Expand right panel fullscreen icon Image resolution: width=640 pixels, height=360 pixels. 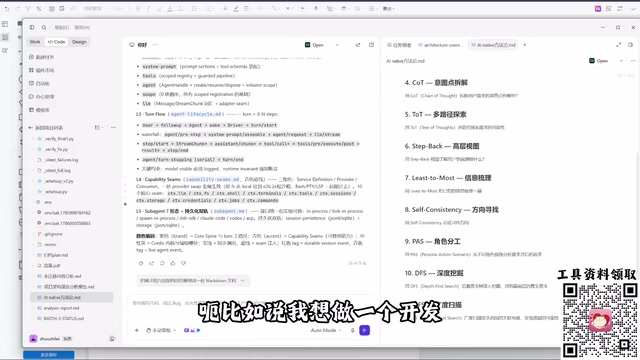[618, 45]
